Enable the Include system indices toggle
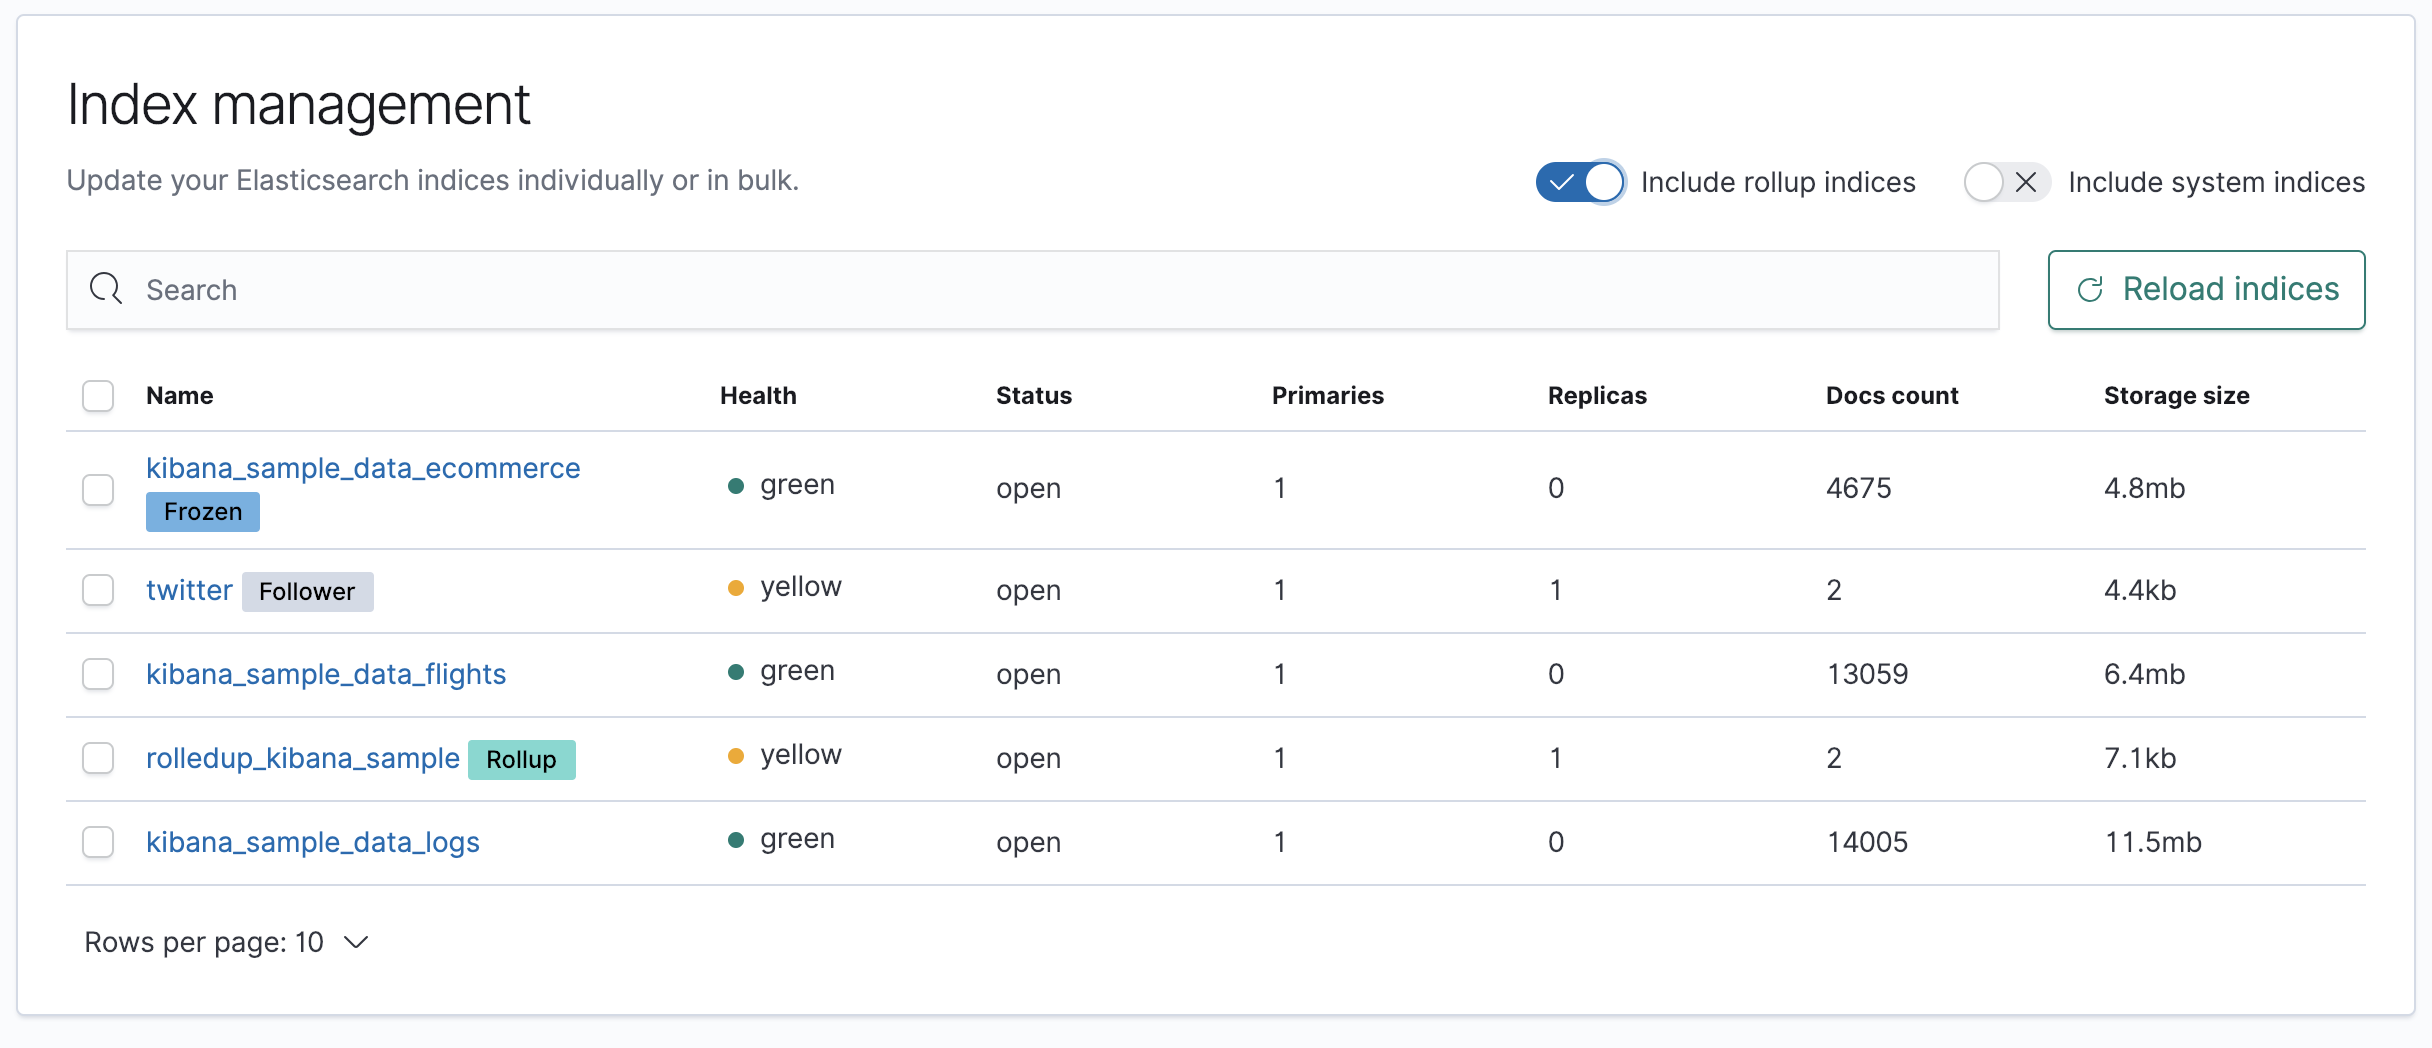This screenshot has width=2432, height=1048. pos(2004,182)
